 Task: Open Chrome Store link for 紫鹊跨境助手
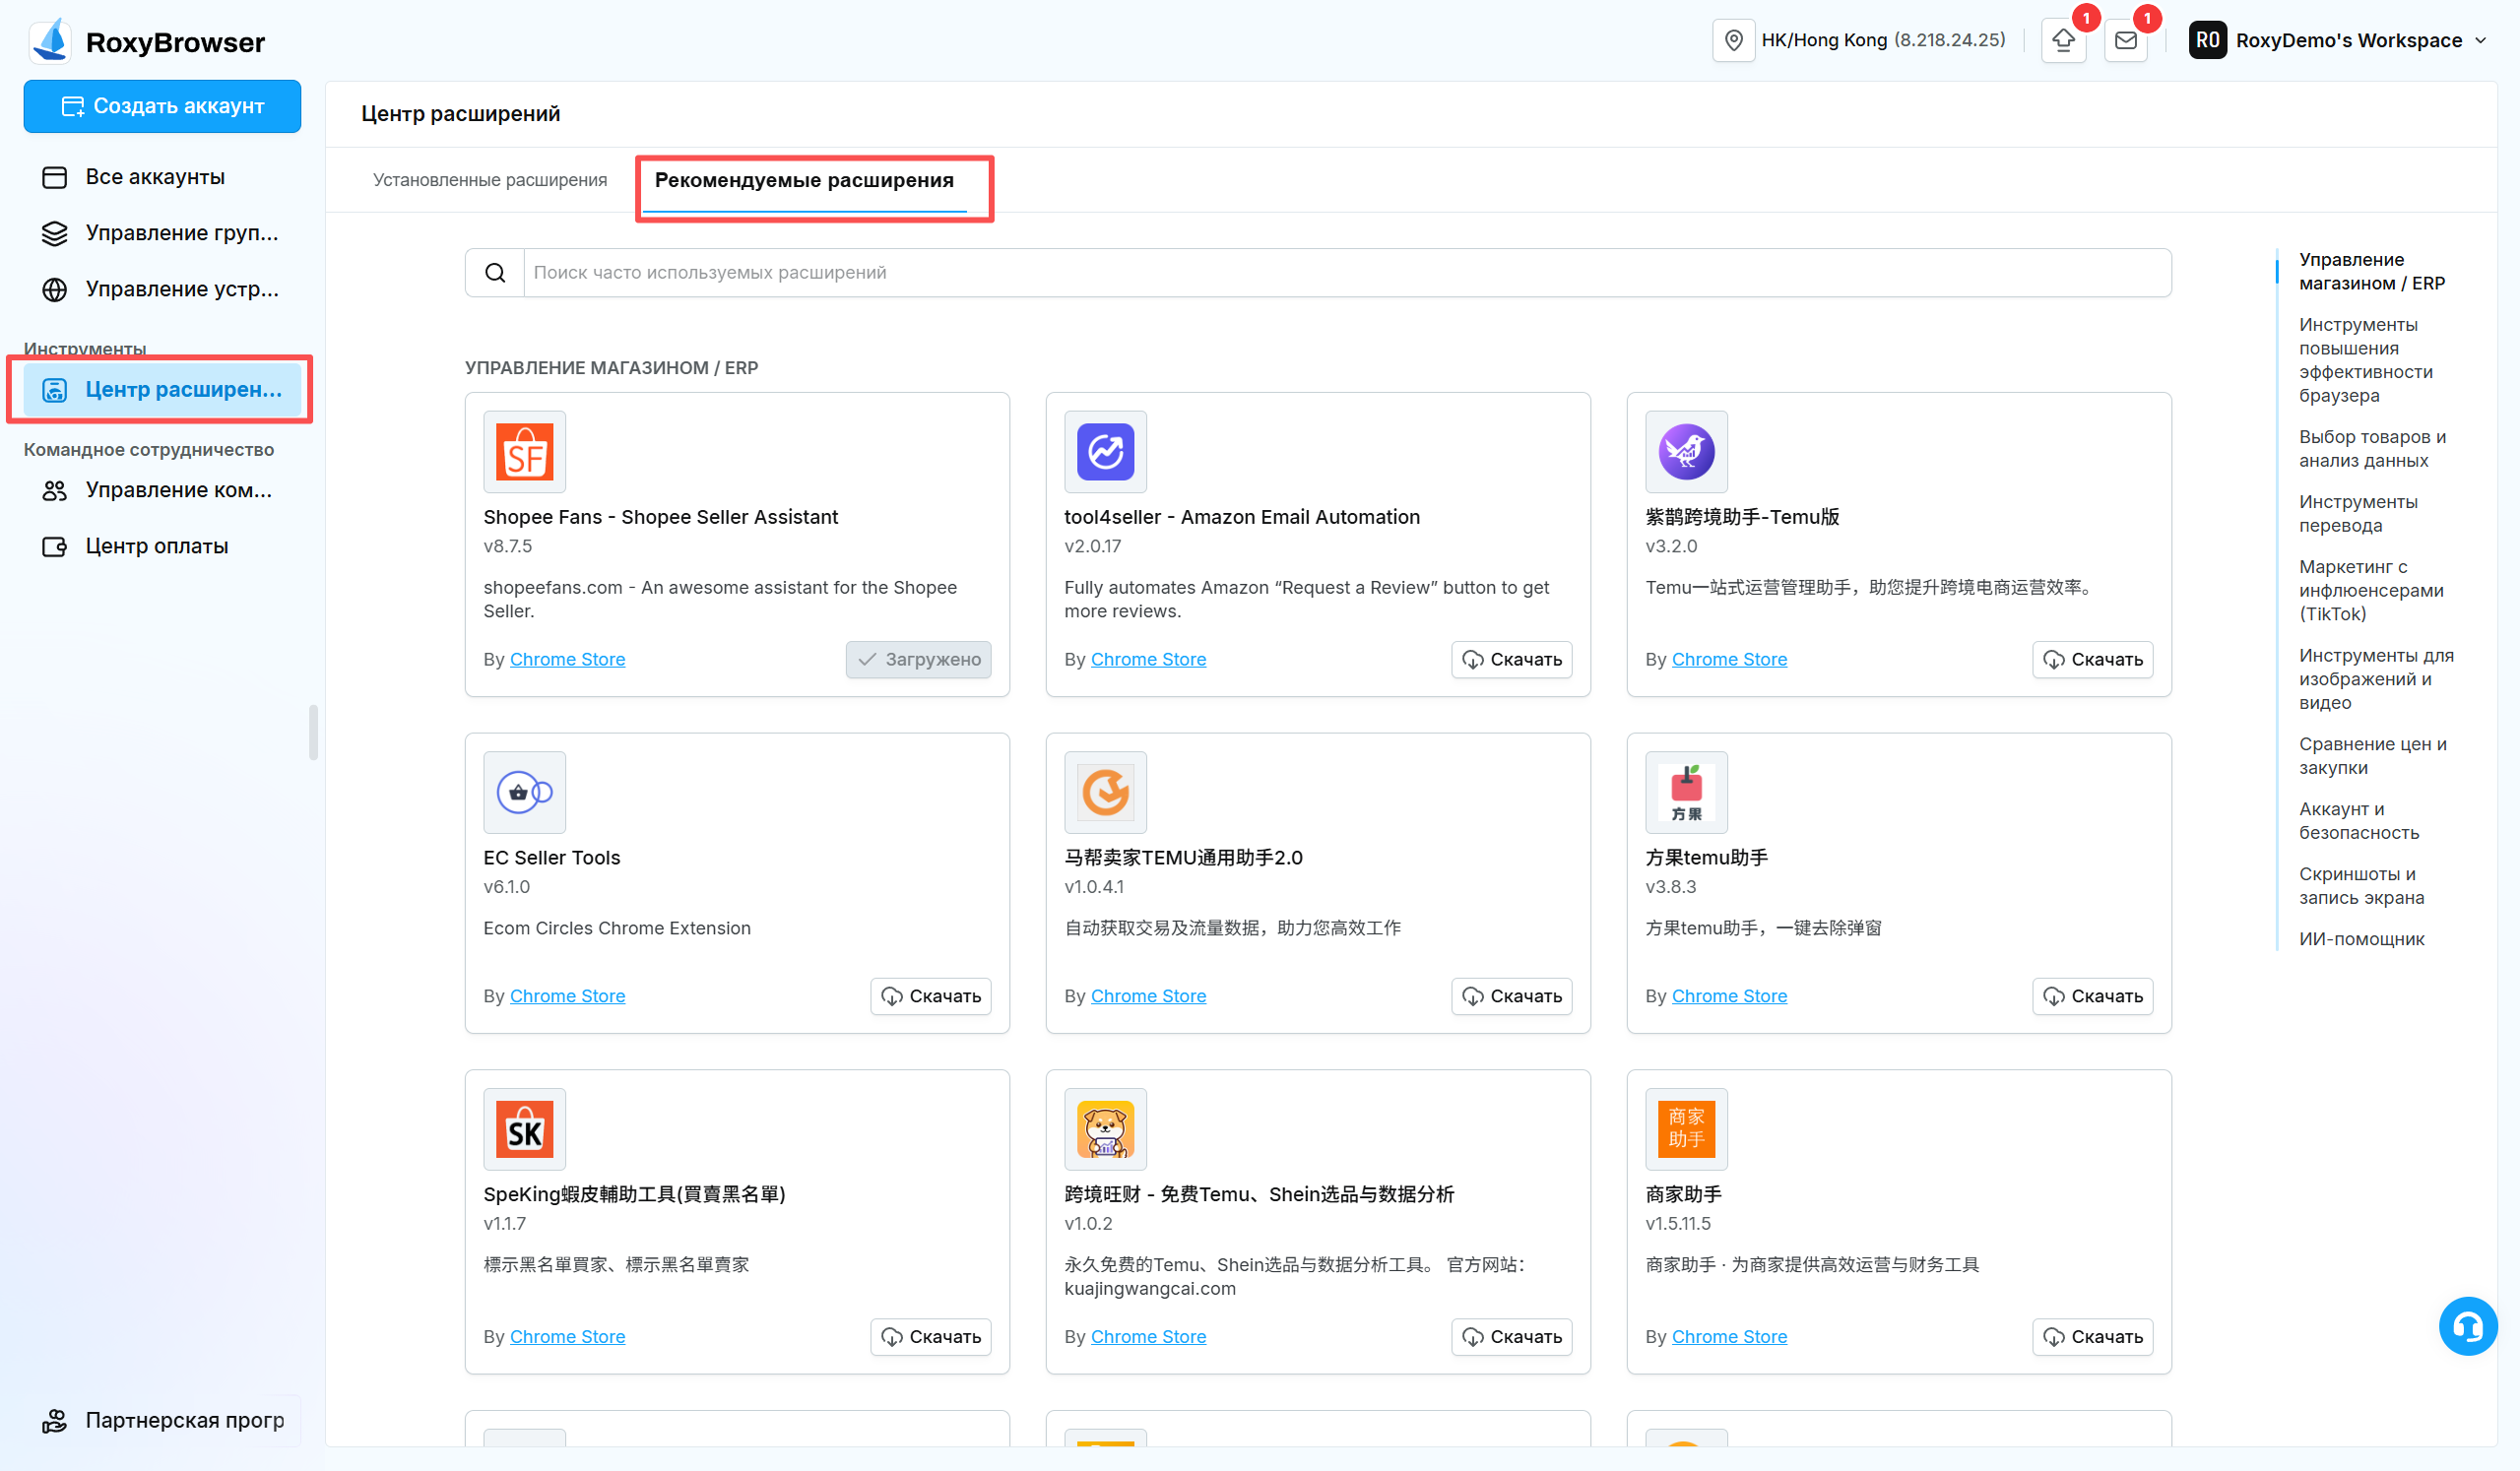(1729, 659)
